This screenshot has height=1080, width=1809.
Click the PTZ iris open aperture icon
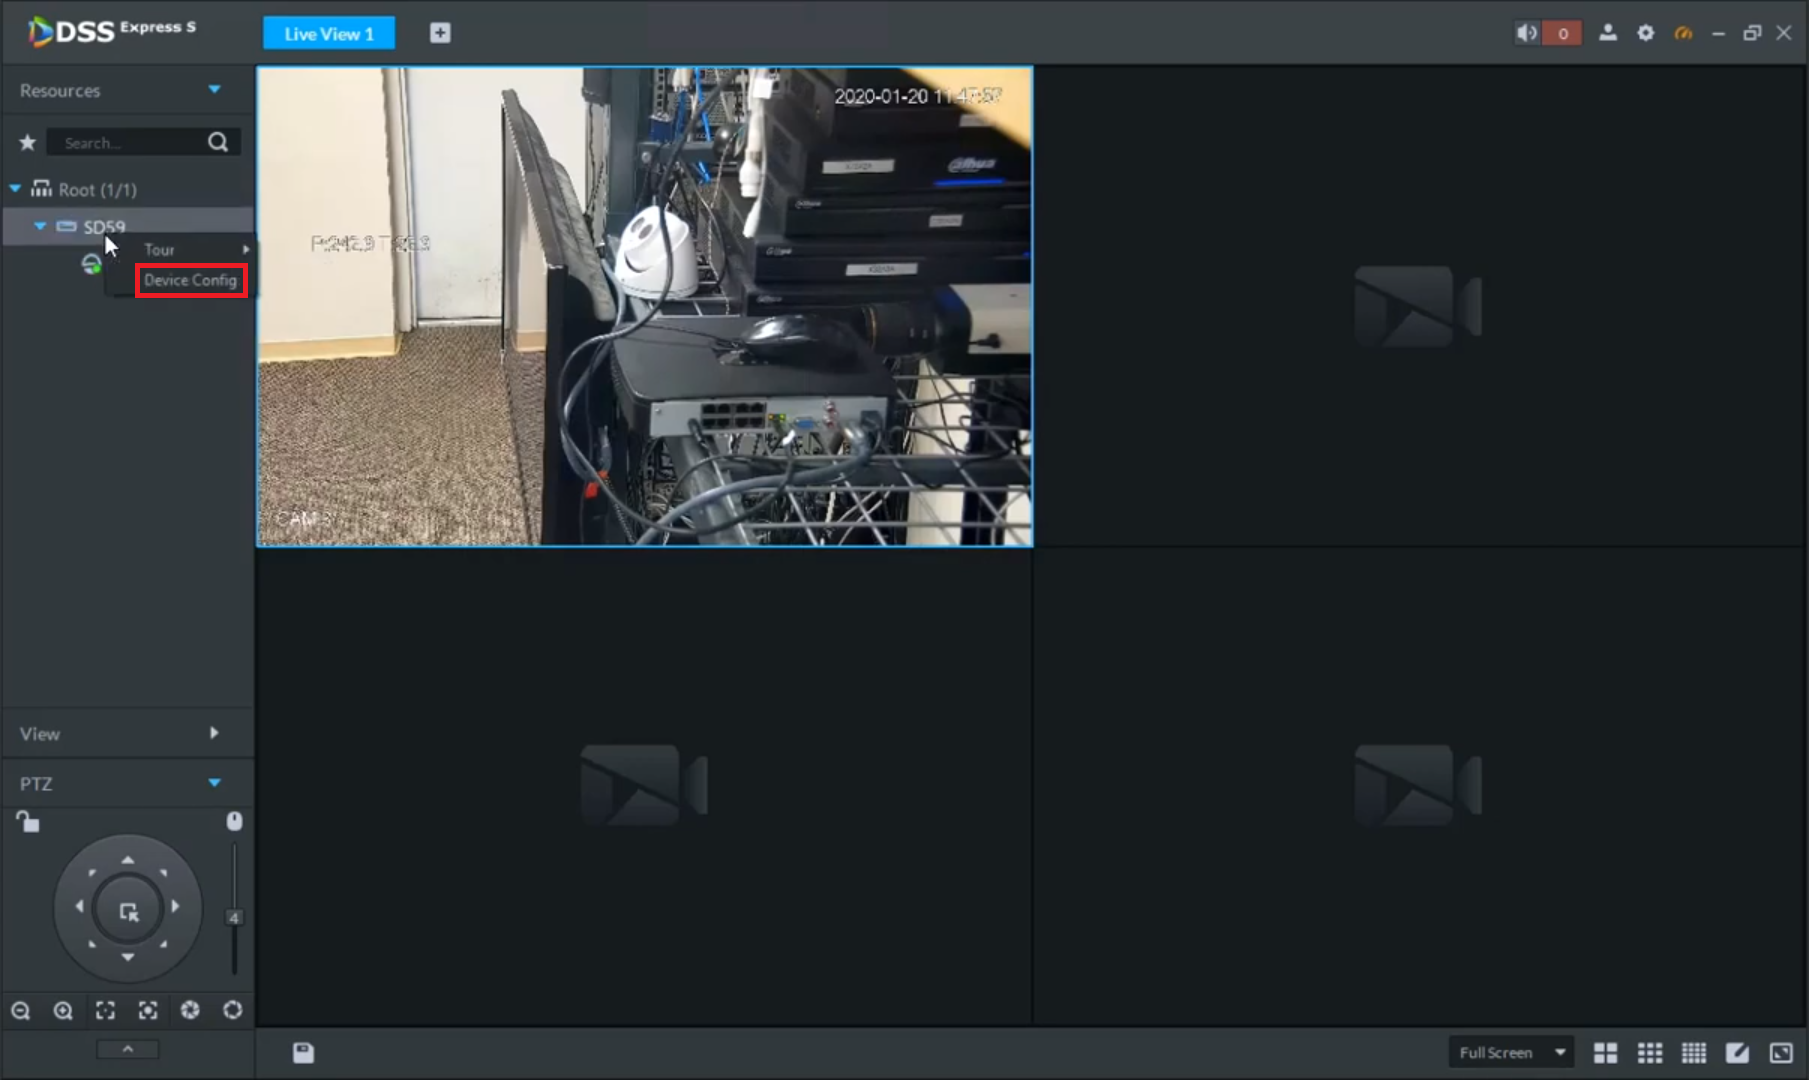tap(233, 1011)
